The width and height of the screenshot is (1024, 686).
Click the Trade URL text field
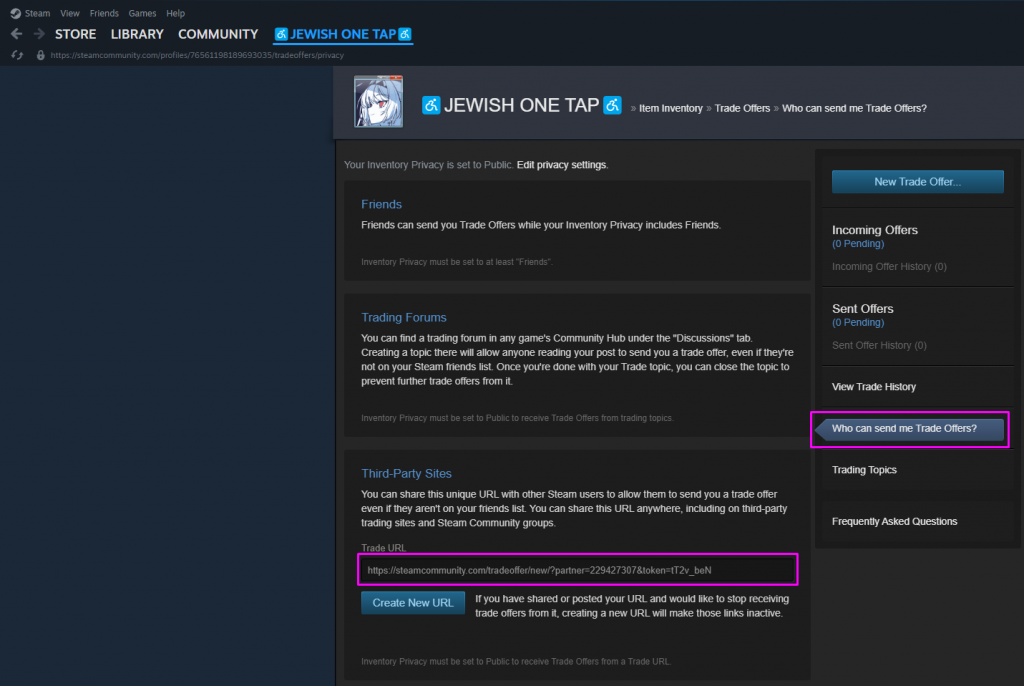click(x=578, y=570)
